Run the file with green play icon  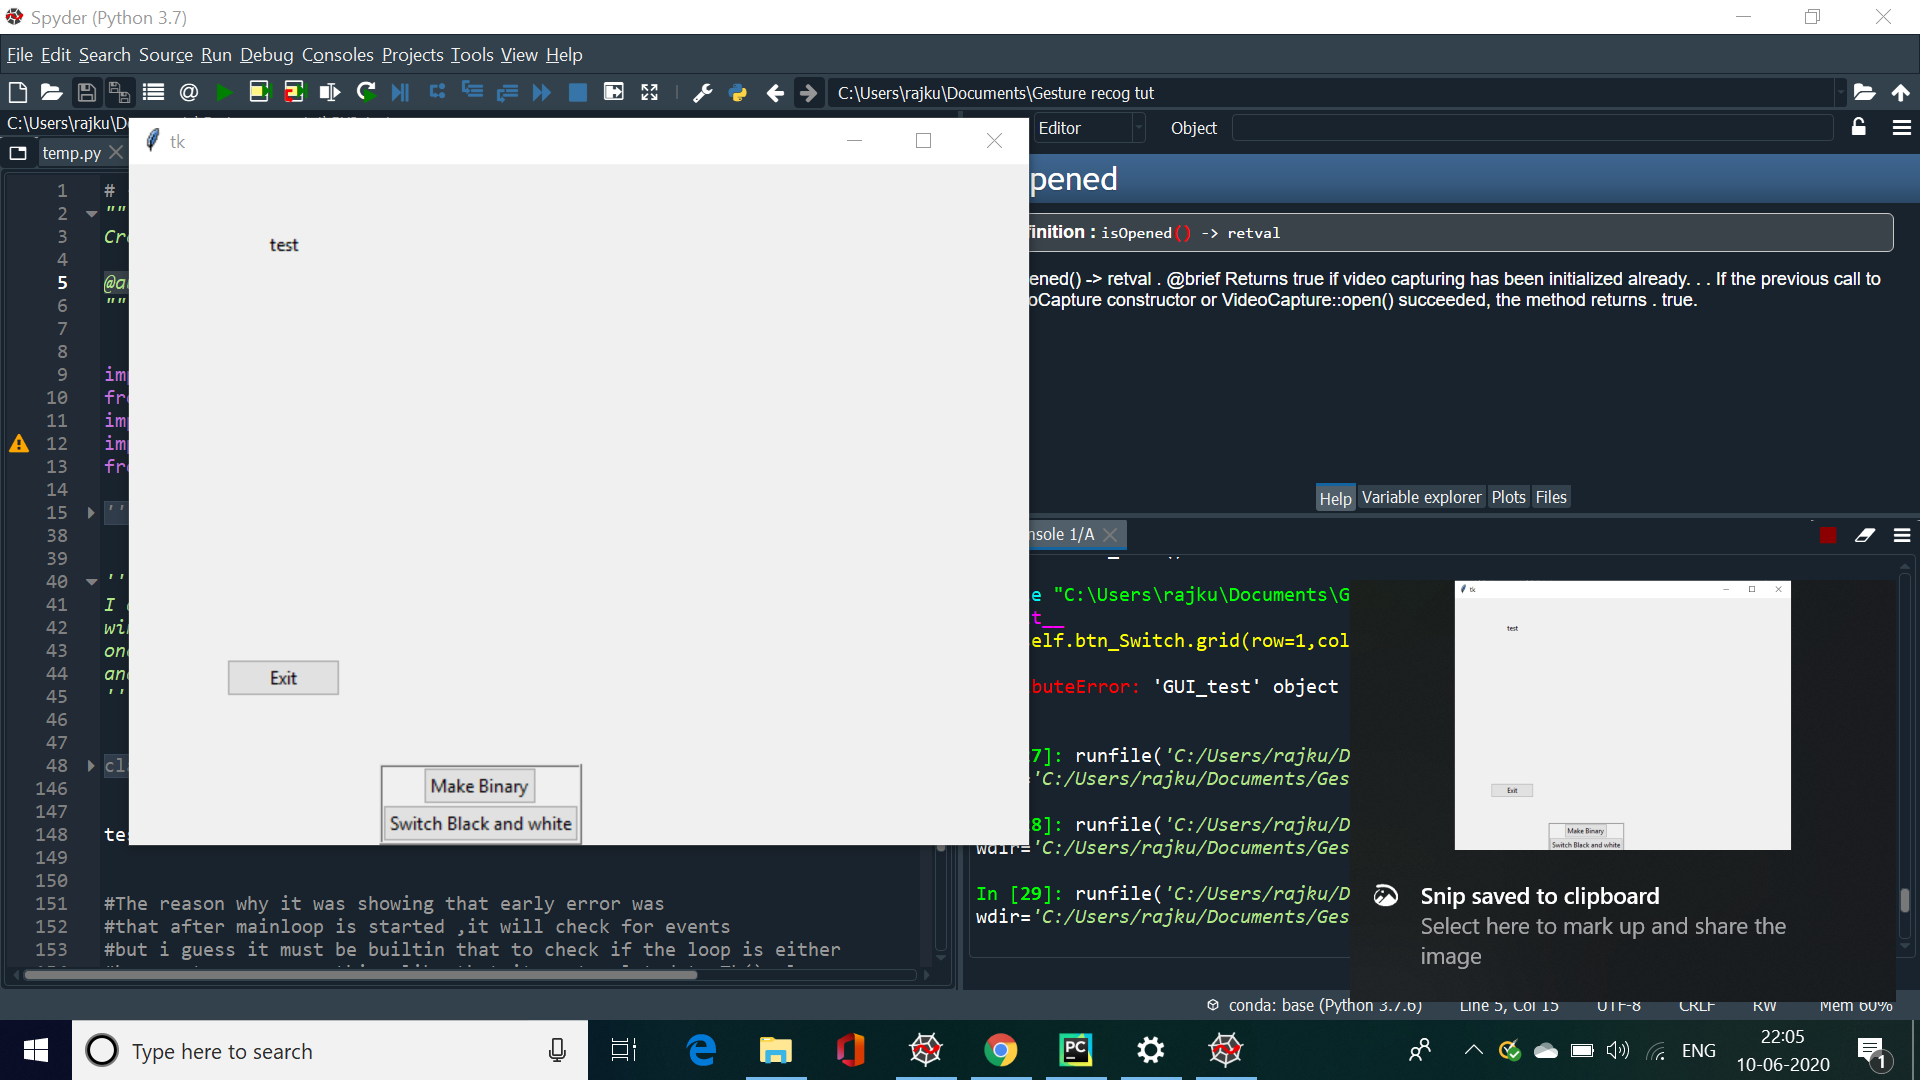224,93
